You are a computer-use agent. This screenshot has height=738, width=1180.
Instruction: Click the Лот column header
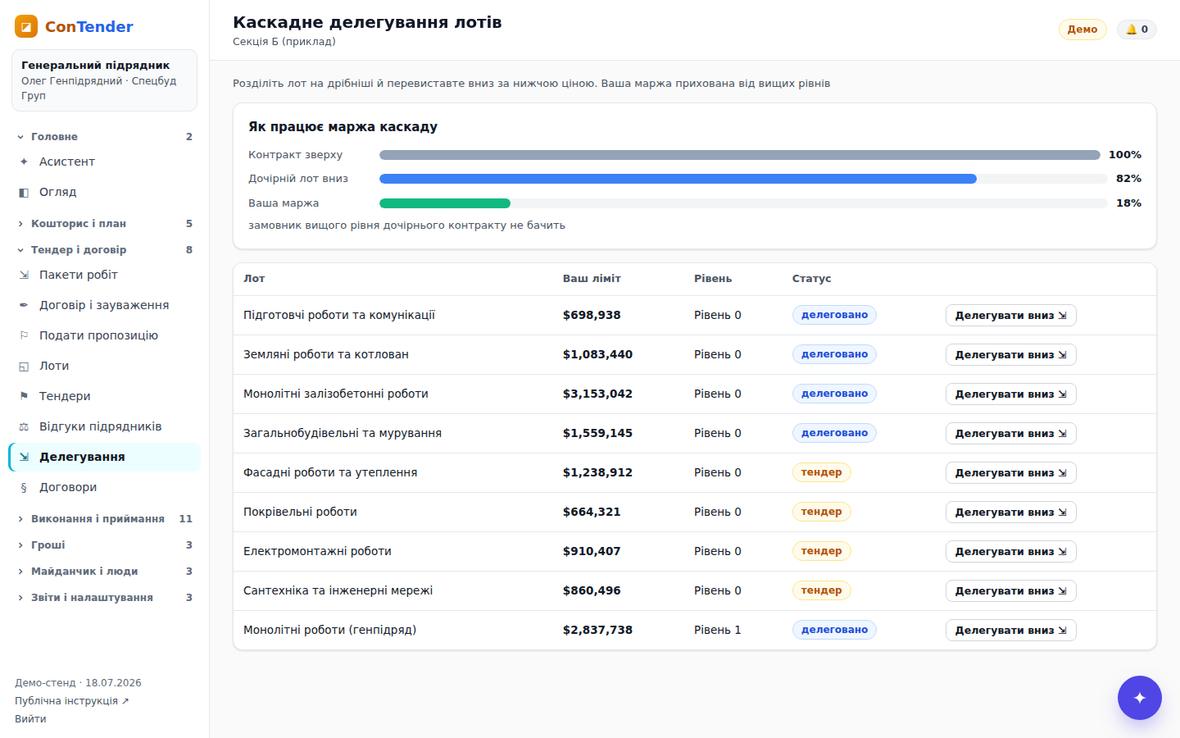pos(254,278)
